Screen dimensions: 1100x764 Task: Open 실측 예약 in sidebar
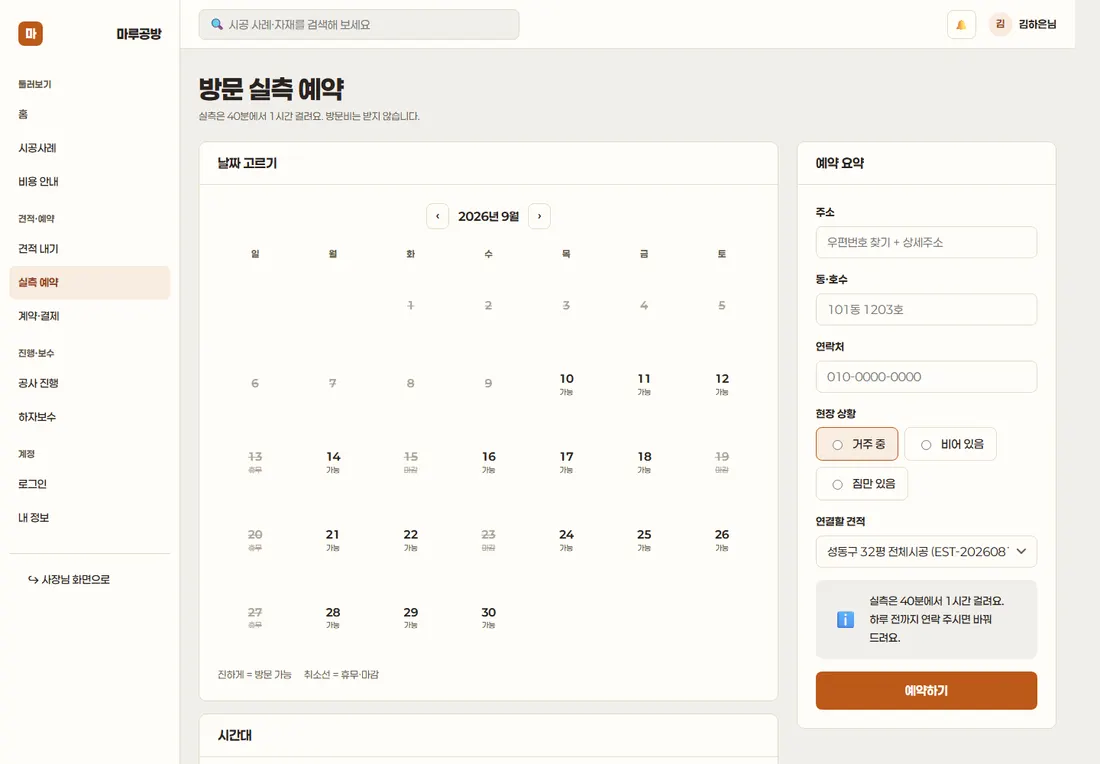(x=90, y=283)
